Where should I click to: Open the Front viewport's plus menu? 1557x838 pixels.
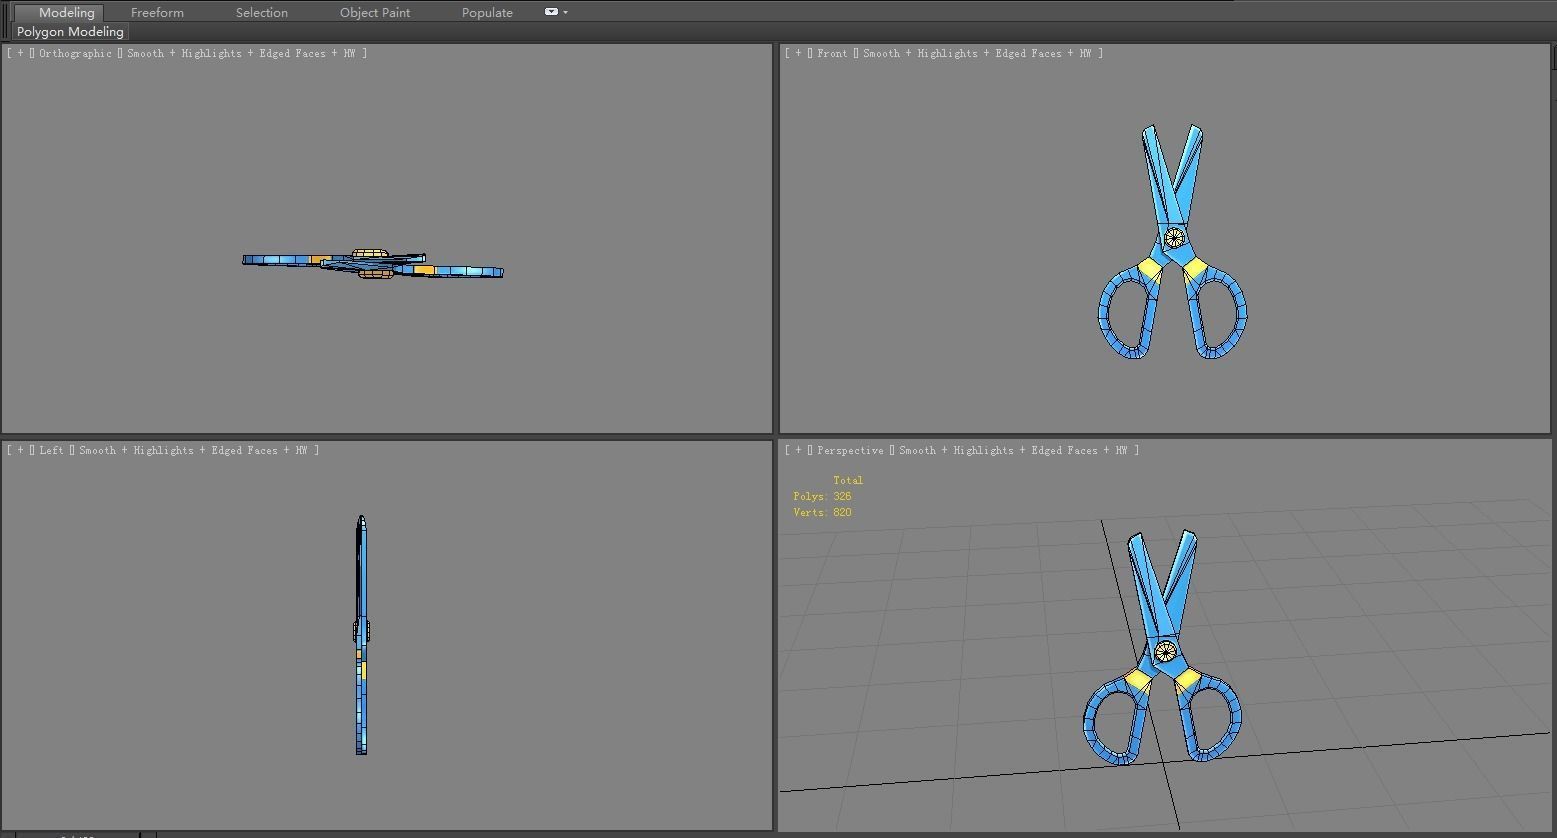[798, 54]
